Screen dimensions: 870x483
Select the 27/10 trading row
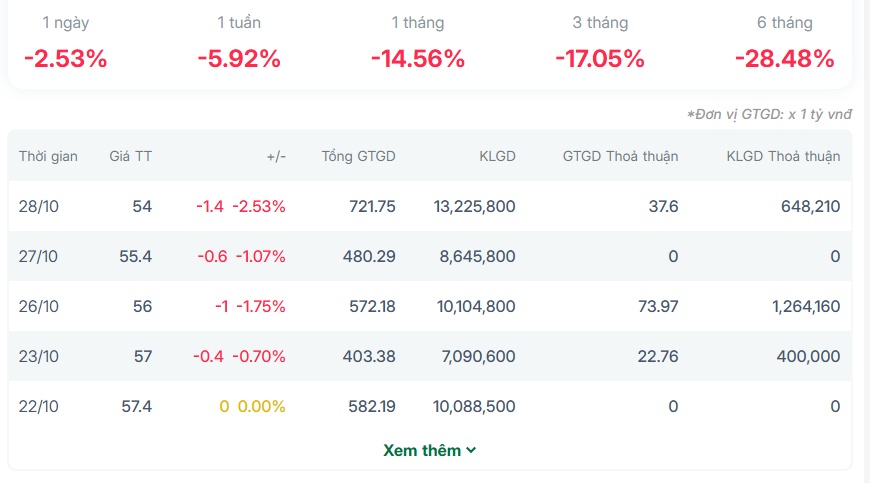click(430, 256)
